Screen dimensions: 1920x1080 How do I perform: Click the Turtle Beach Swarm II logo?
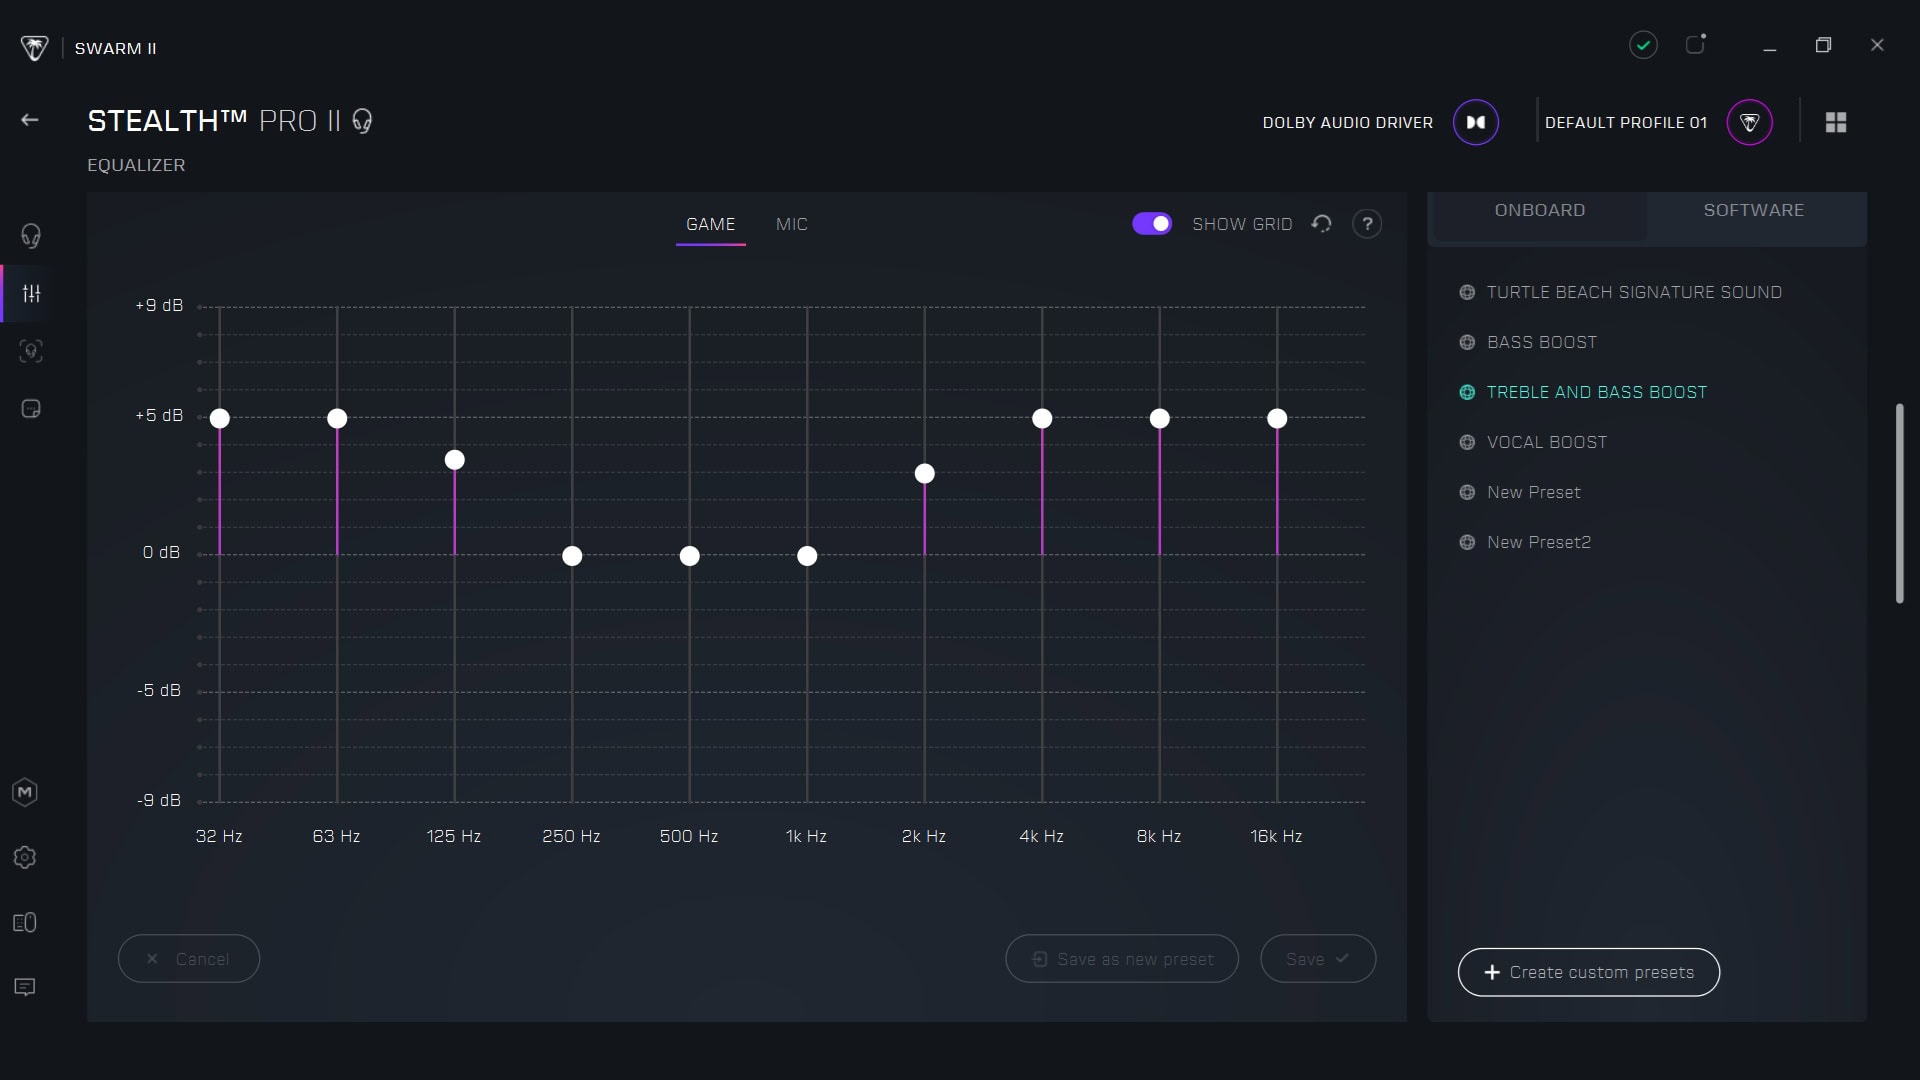click(x=34, y=48)
